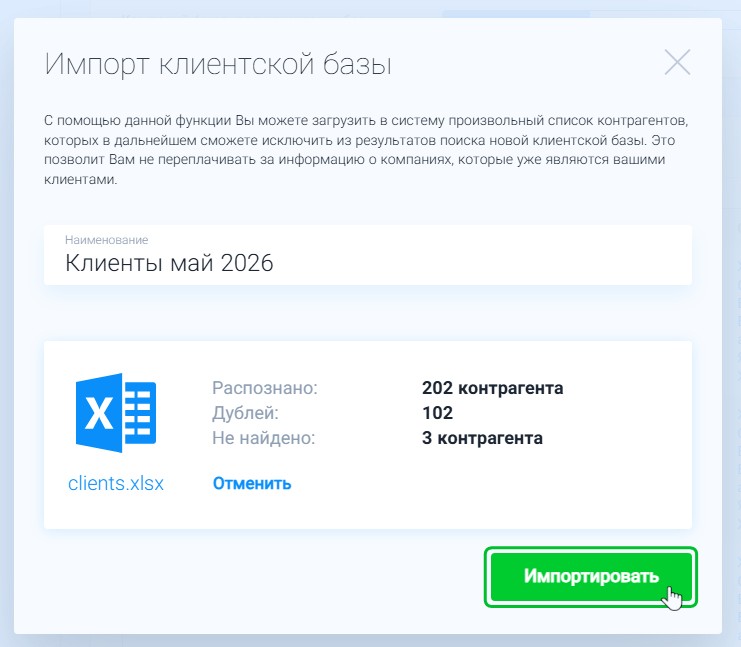The image size is (741, 647).
Task: Click the Дублей: label
Action: pos(245,413)
